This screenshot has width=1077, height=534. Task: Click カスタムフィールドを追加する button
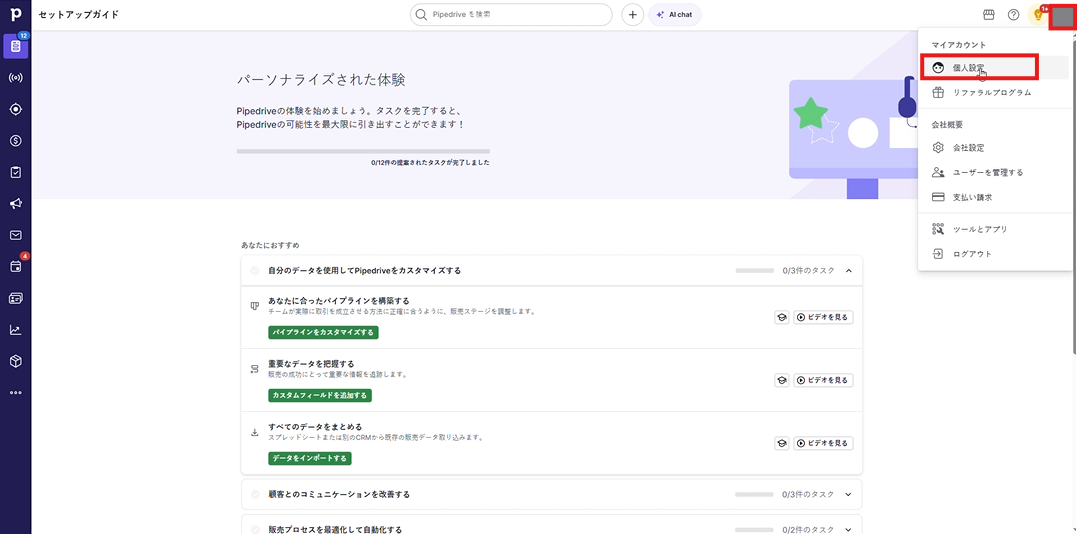click(319, 396)
